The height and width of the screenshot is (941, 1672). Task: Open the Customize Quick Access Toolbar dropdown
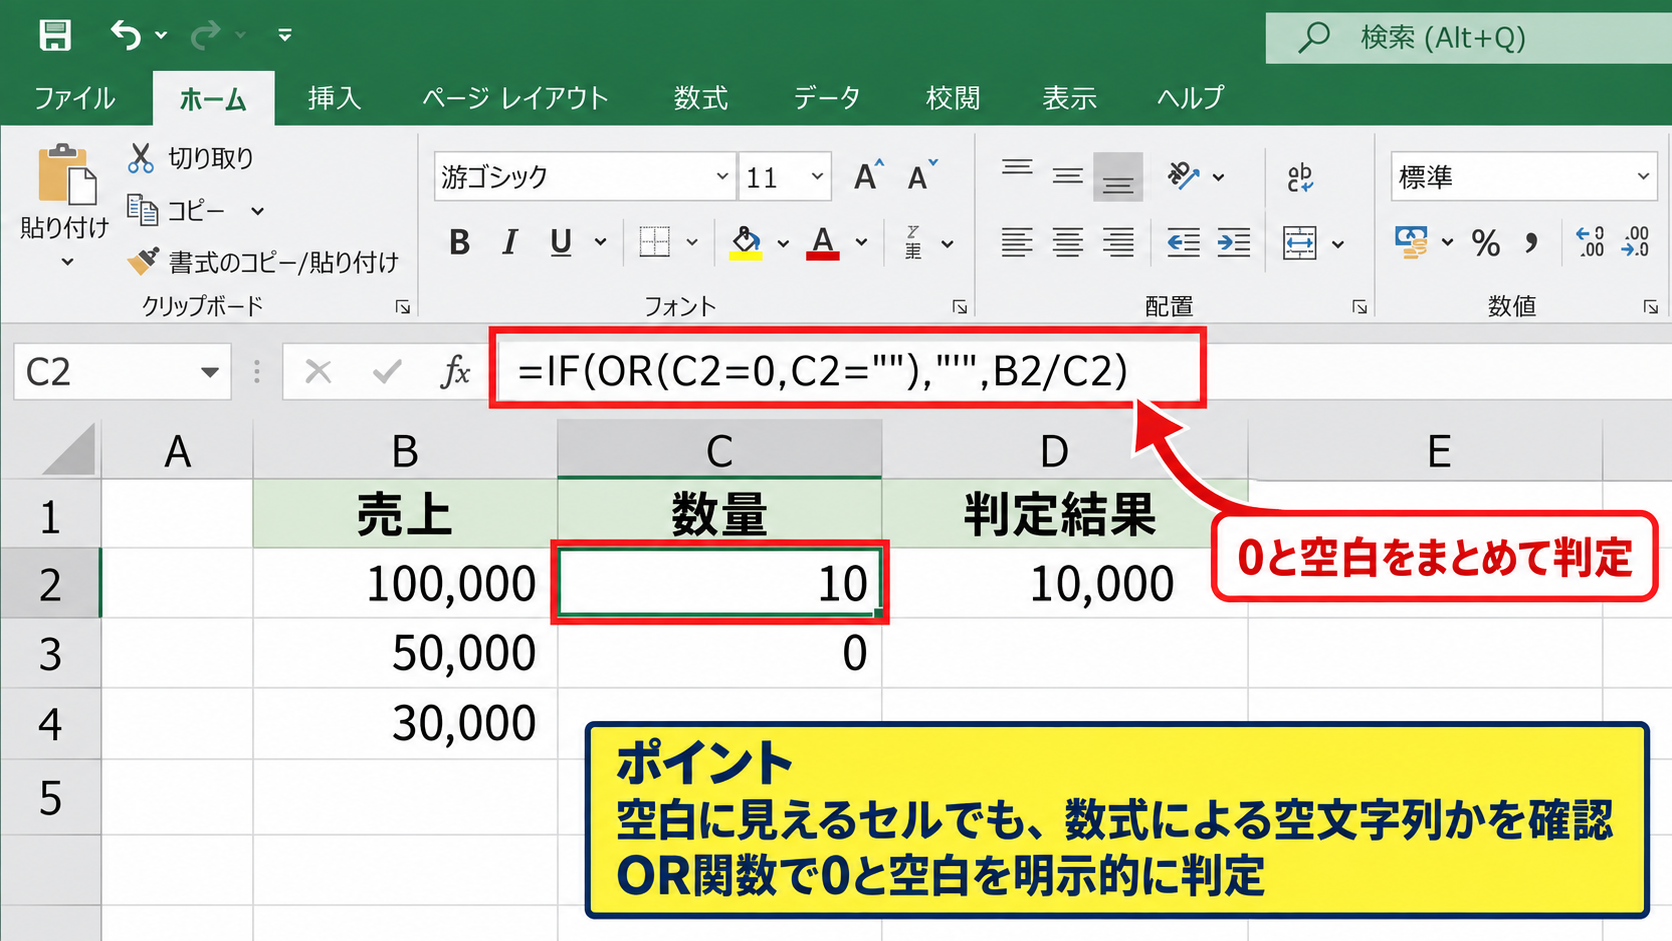click(x=285, y=35)
